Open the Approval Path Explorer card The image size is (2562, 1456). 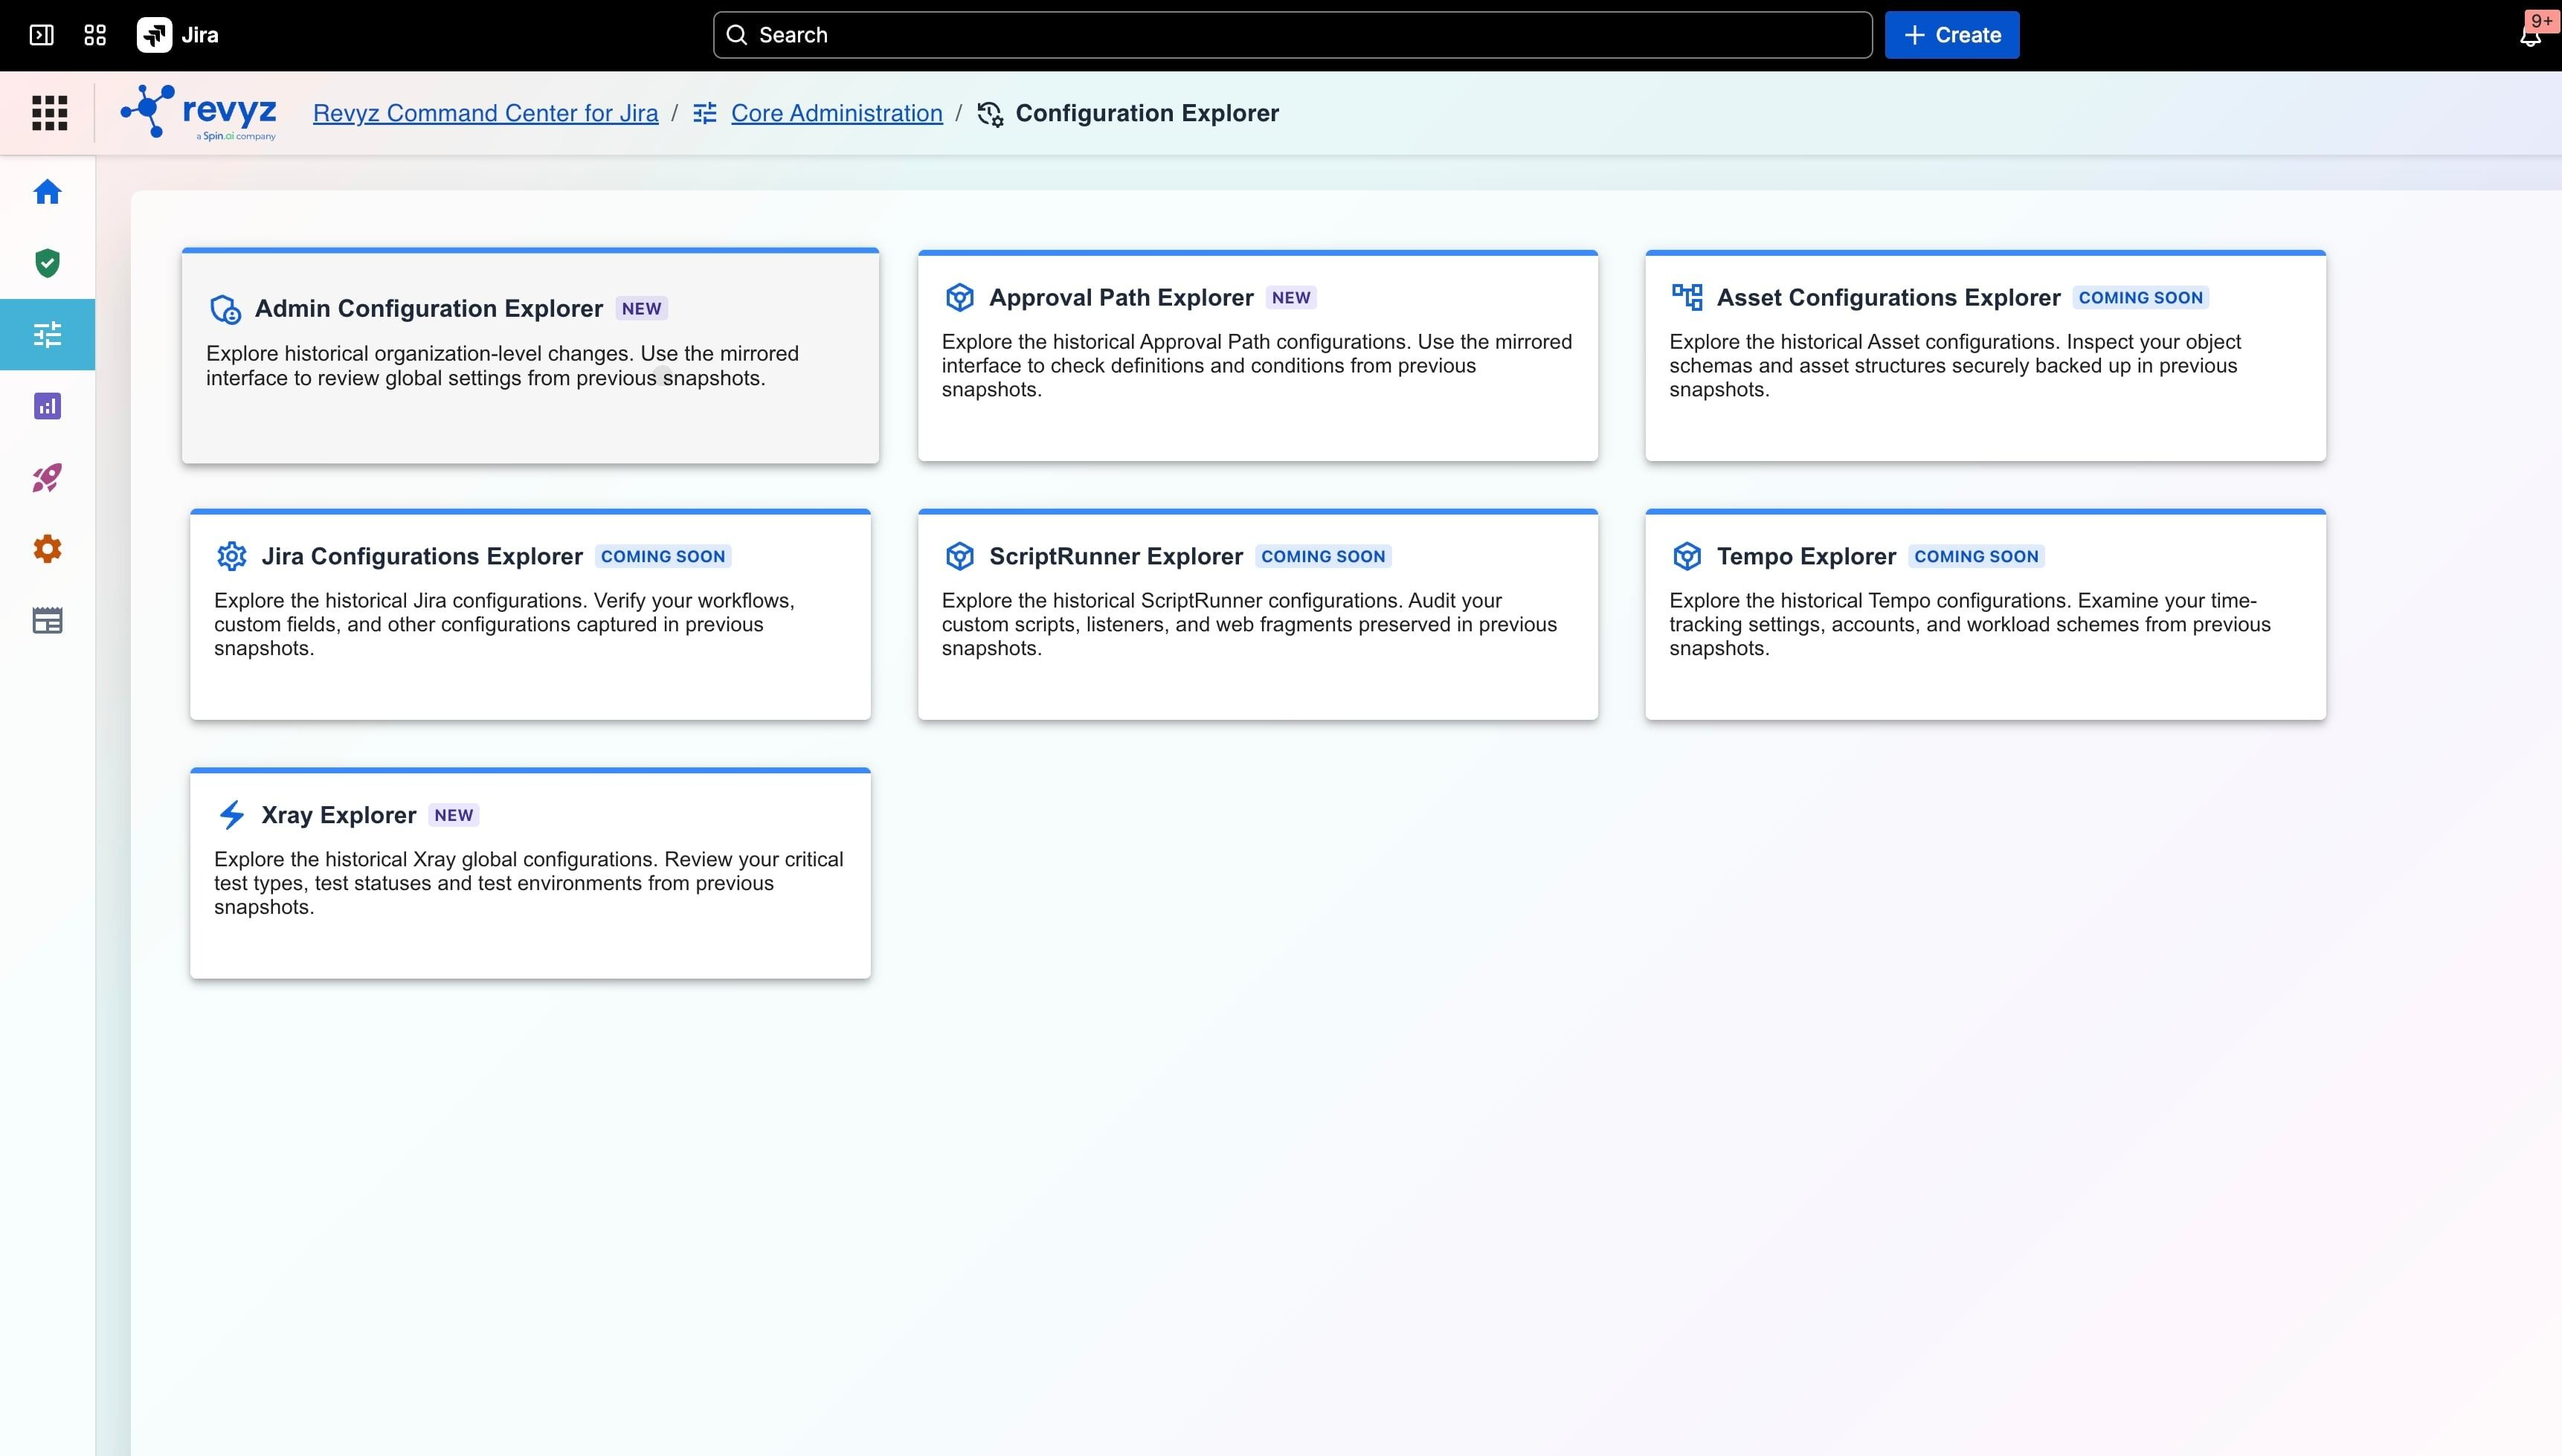pos(1257,356)
